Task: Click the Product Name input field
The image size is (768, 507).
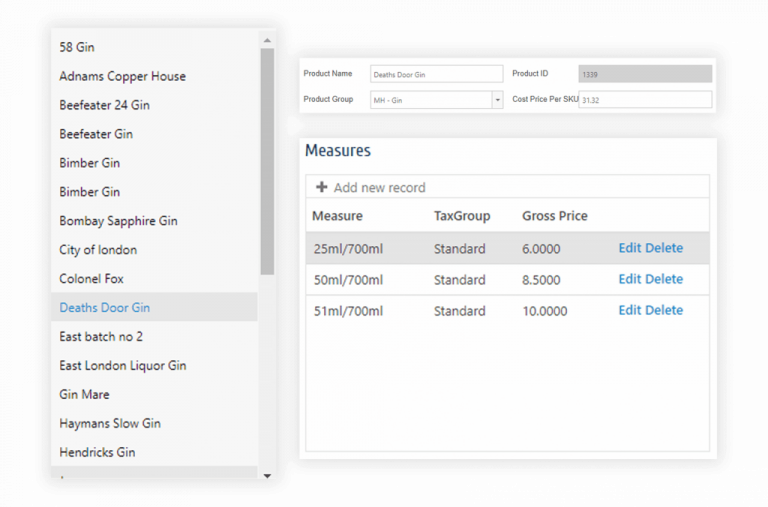Action: [436, 74]
